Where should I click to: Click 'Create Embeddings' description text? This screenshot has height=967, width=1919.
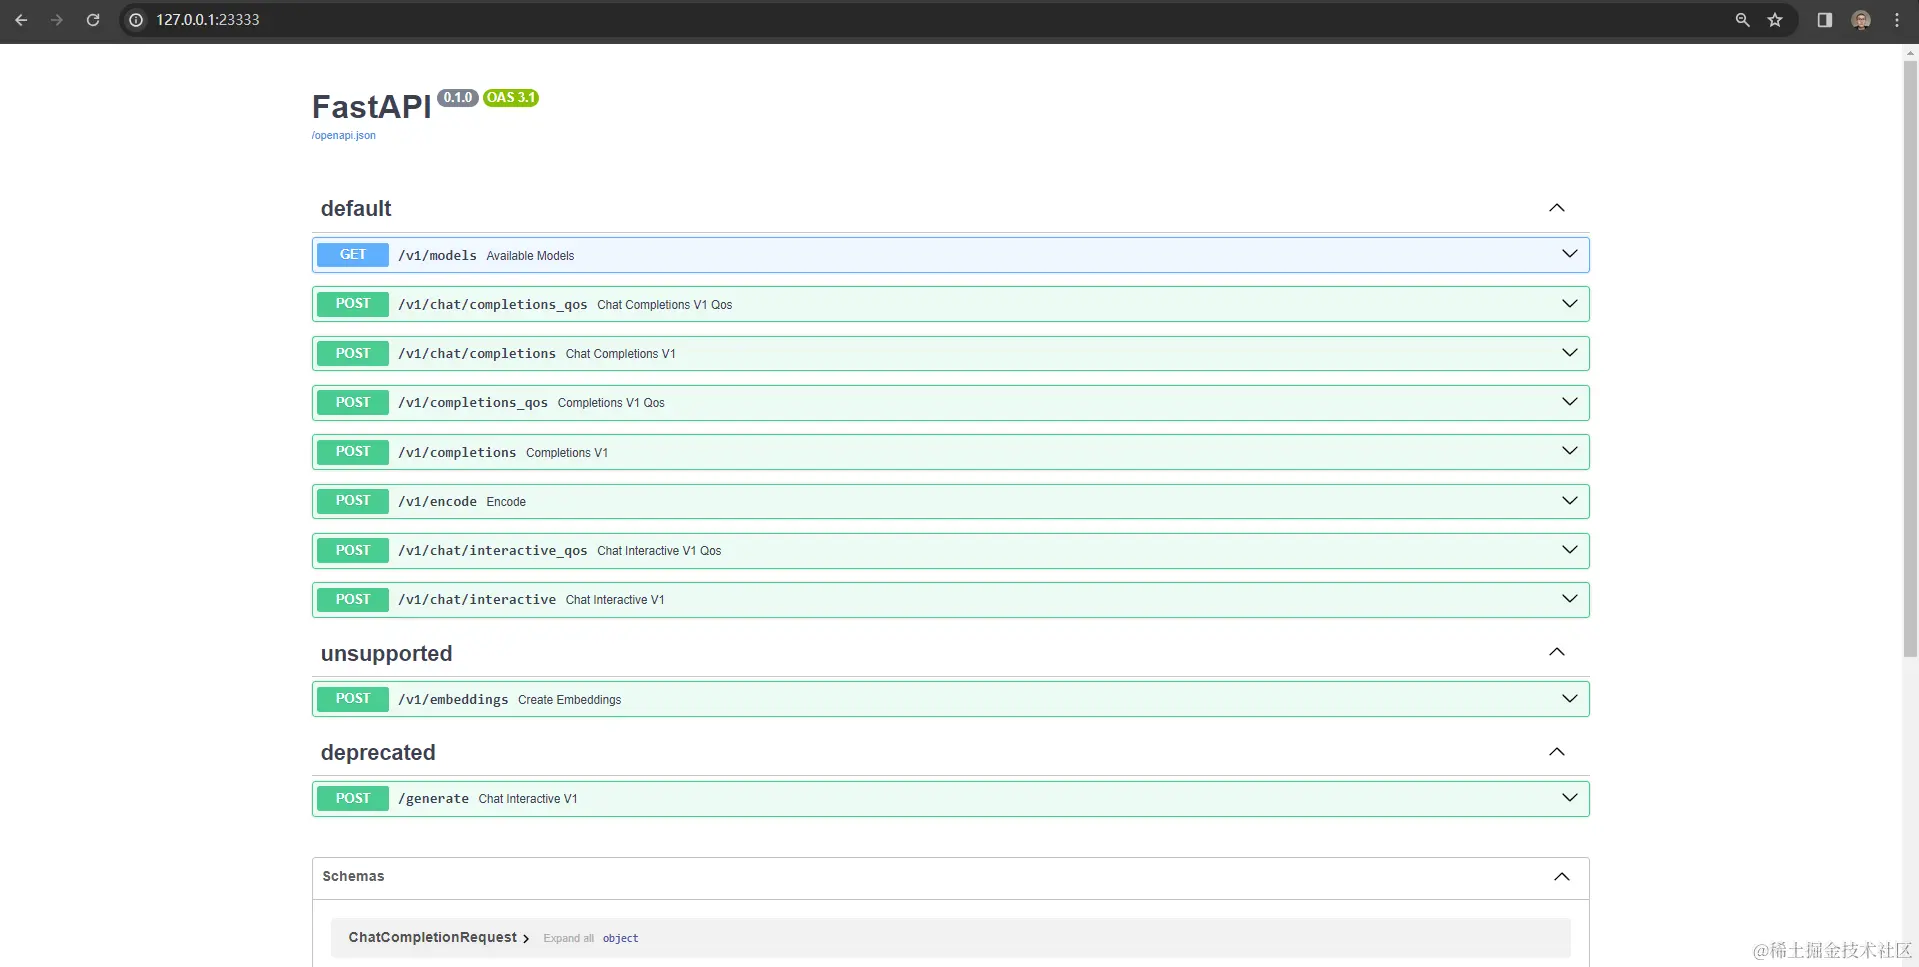click(569, 700)
